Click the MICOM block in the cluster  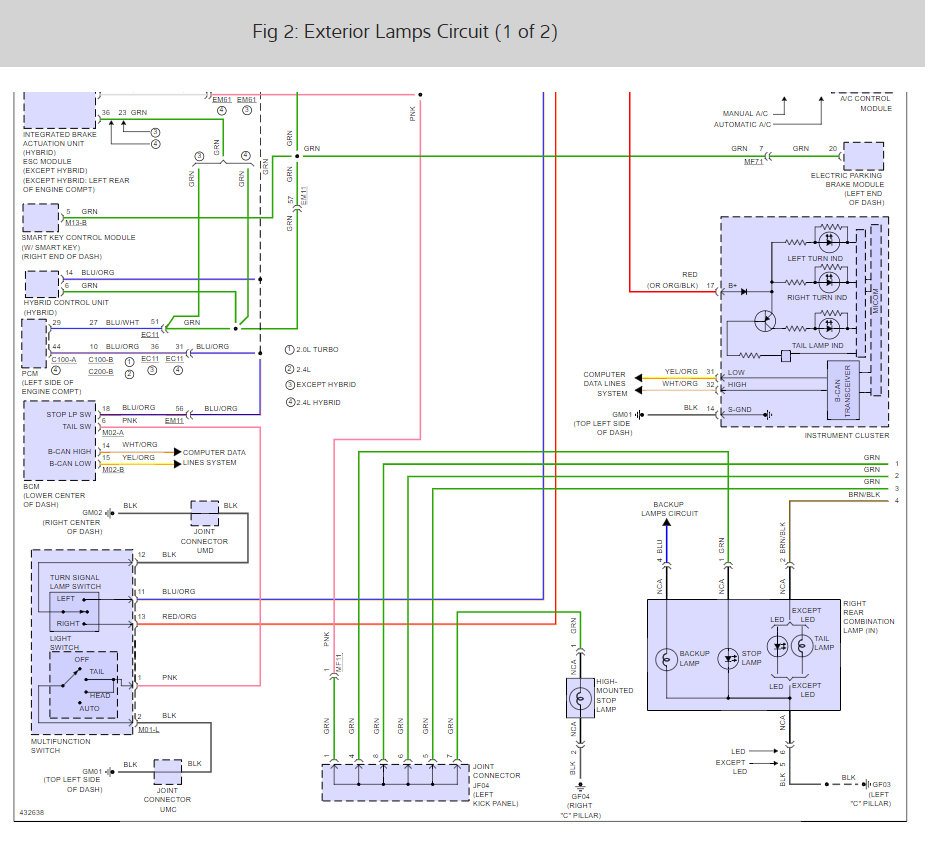pos(875,309)
